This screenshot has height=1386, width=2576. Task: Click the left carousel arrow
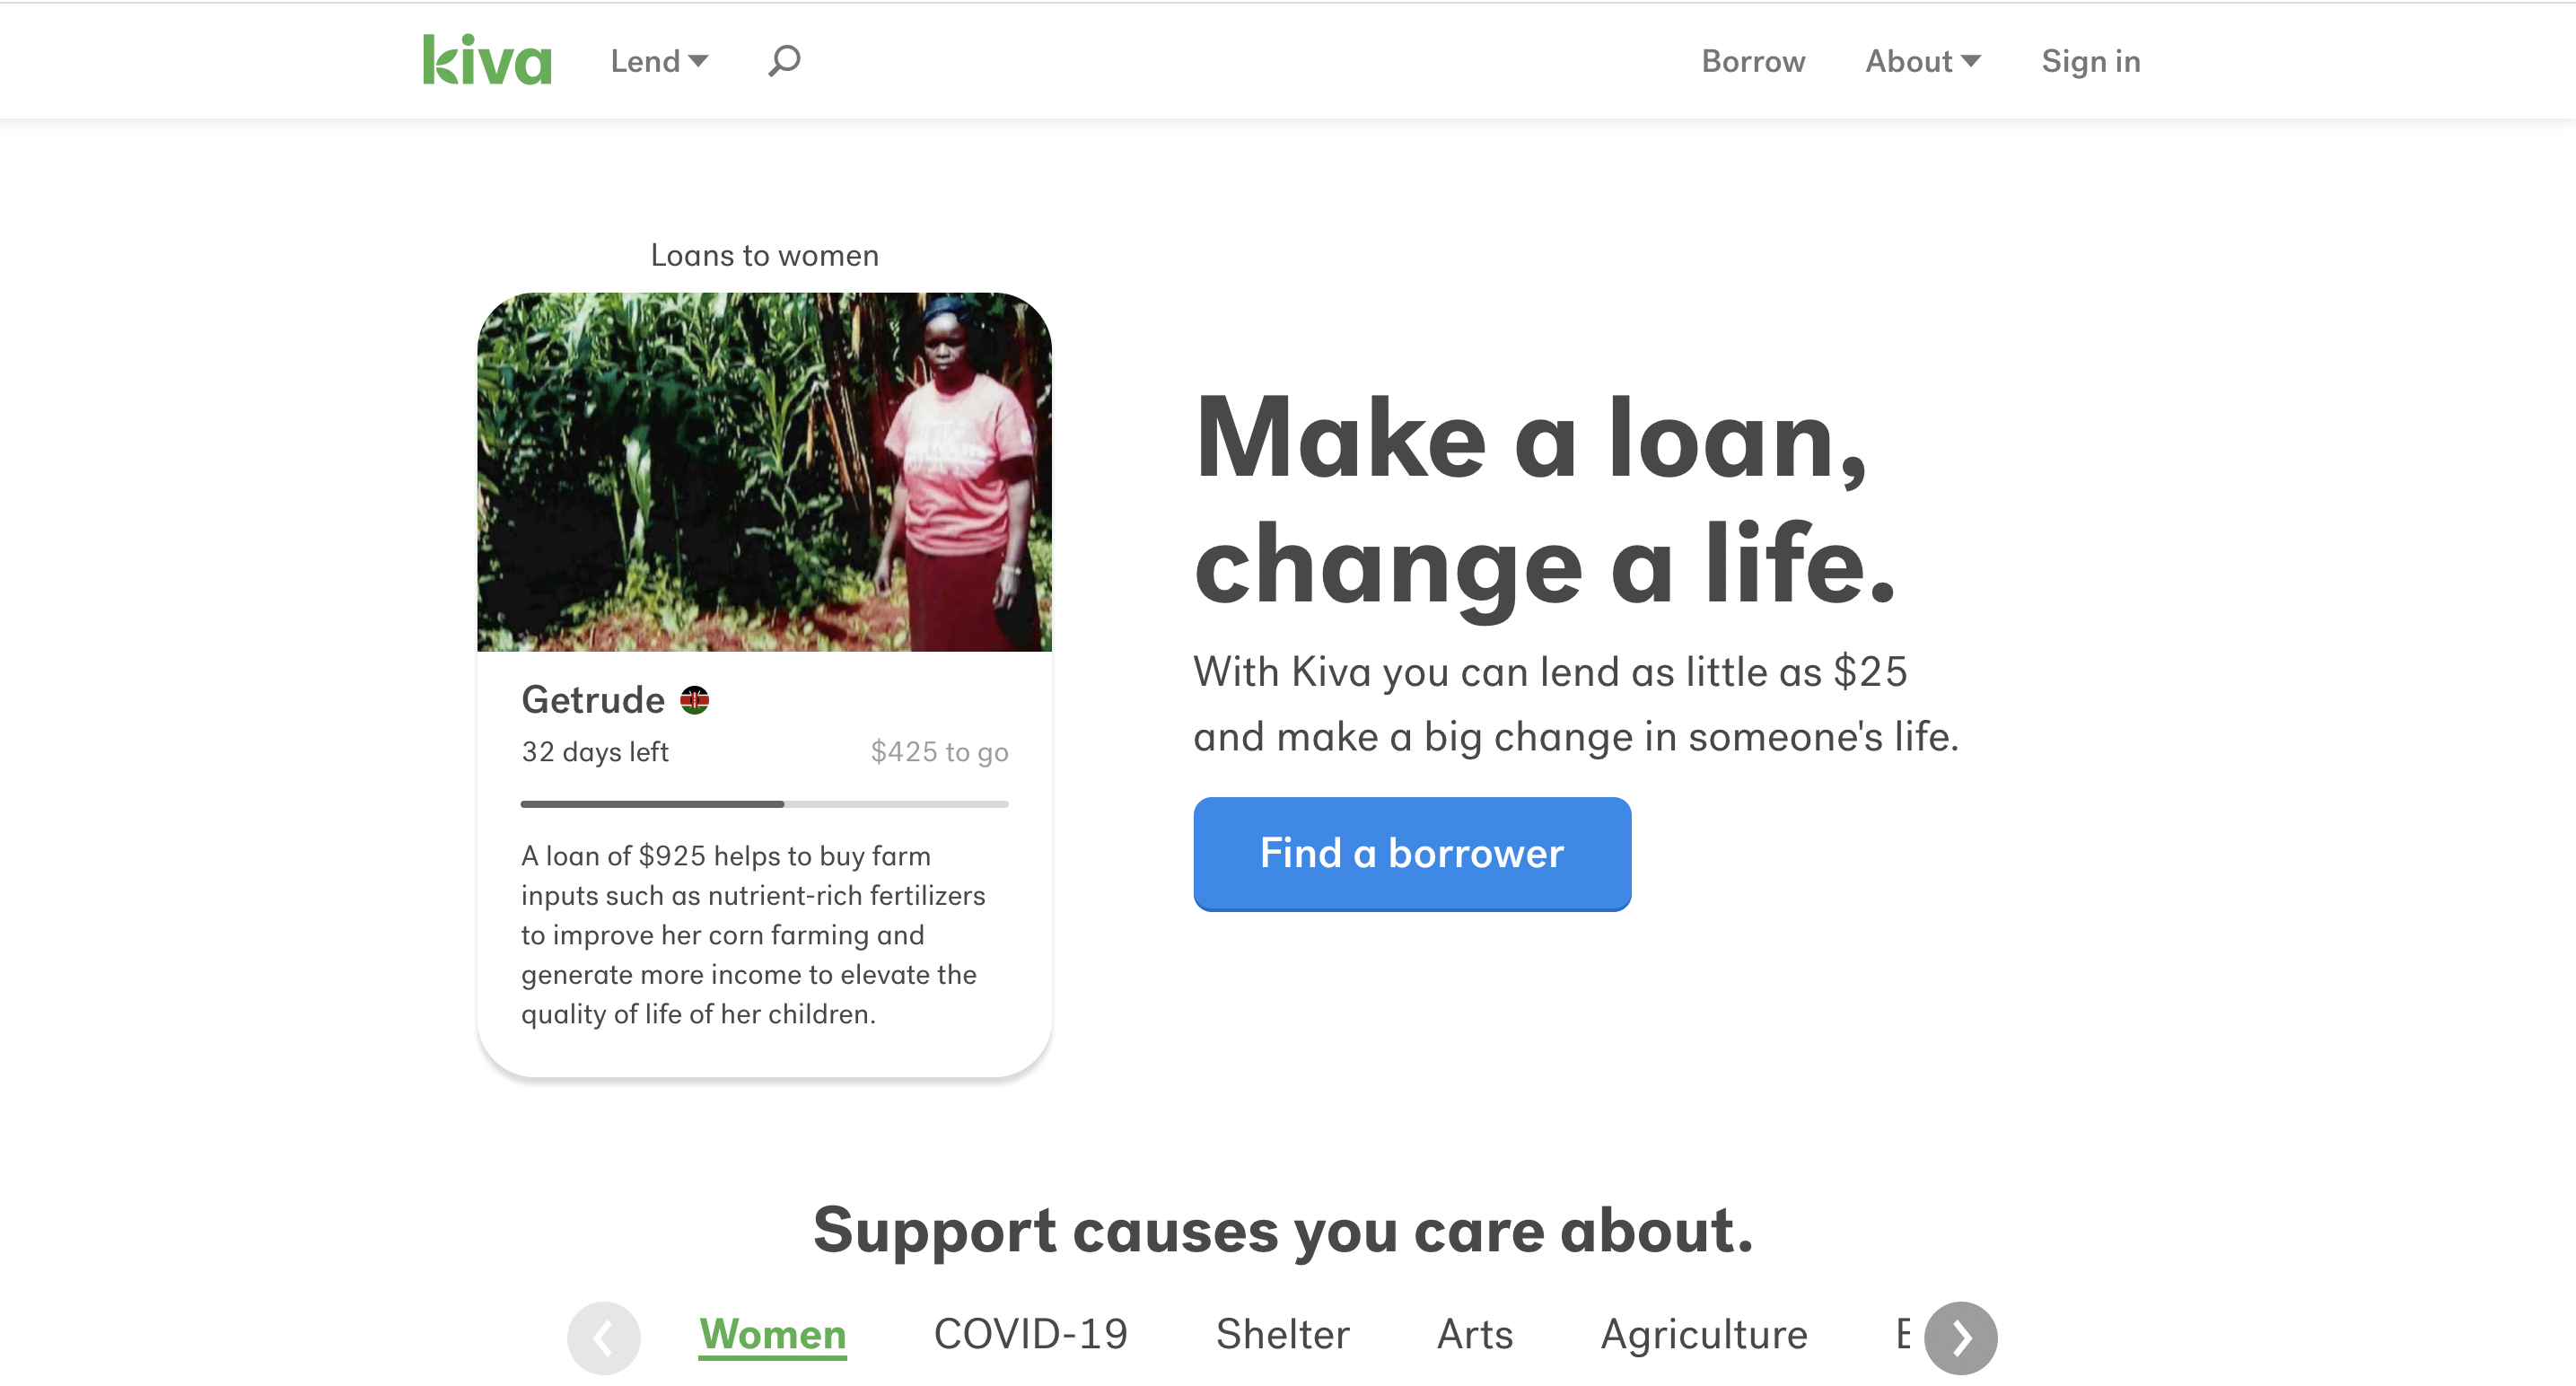click(604, 1337)
